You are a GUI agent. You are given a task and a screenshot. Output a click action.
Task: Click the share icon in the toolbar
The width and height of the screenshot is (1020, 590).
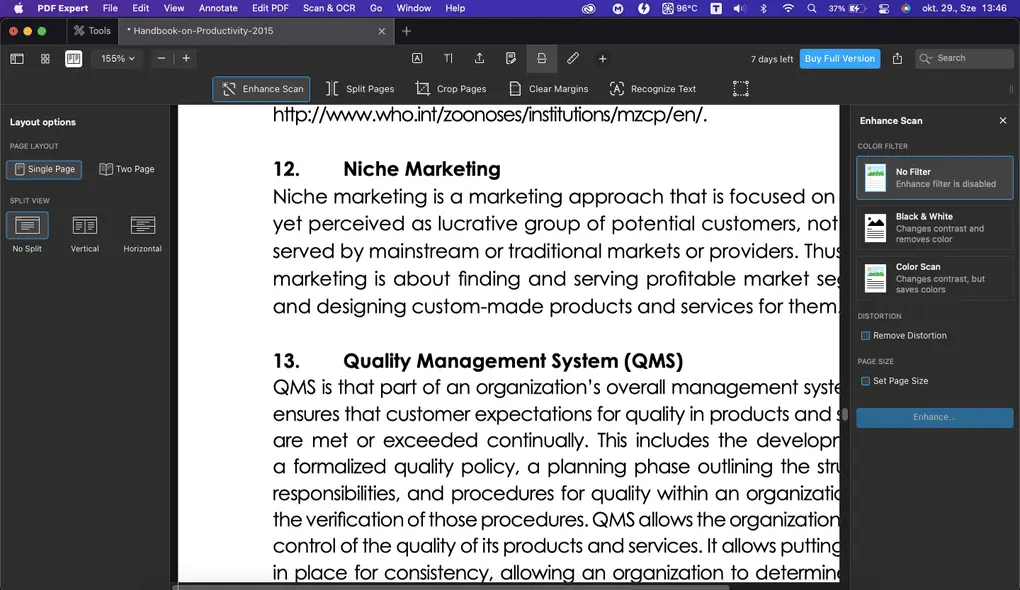click(897, 59)
